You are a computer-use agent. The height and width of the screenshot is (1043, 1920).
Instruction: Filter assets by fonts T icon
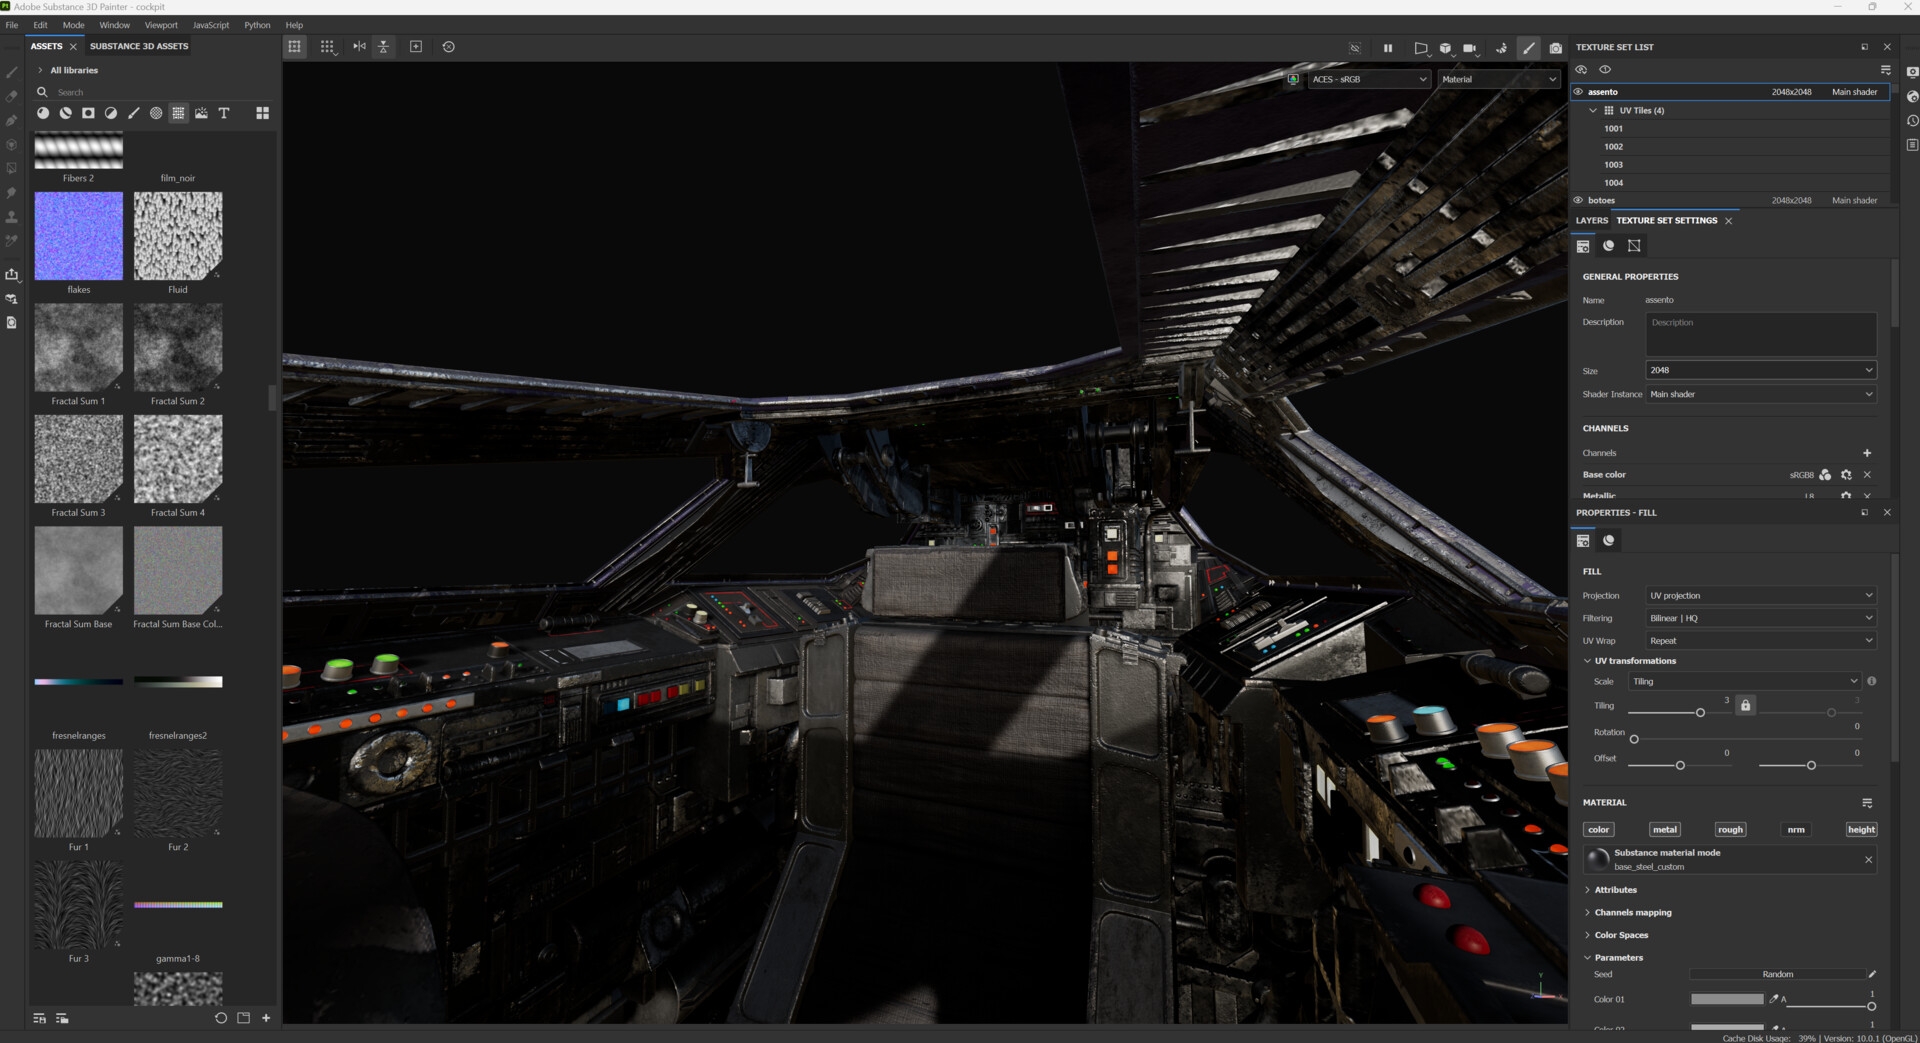click(x=224, y=113)
